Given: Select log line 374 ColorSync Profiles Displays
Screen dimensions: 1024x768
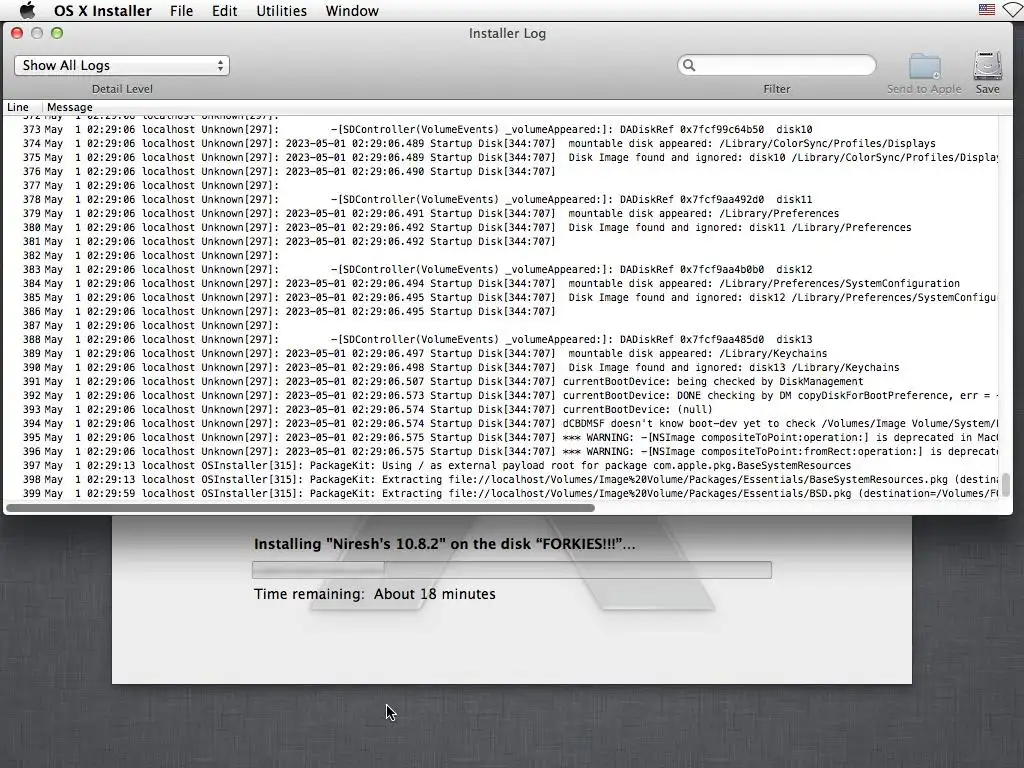Looking at the screenshot, I should 502,144.
